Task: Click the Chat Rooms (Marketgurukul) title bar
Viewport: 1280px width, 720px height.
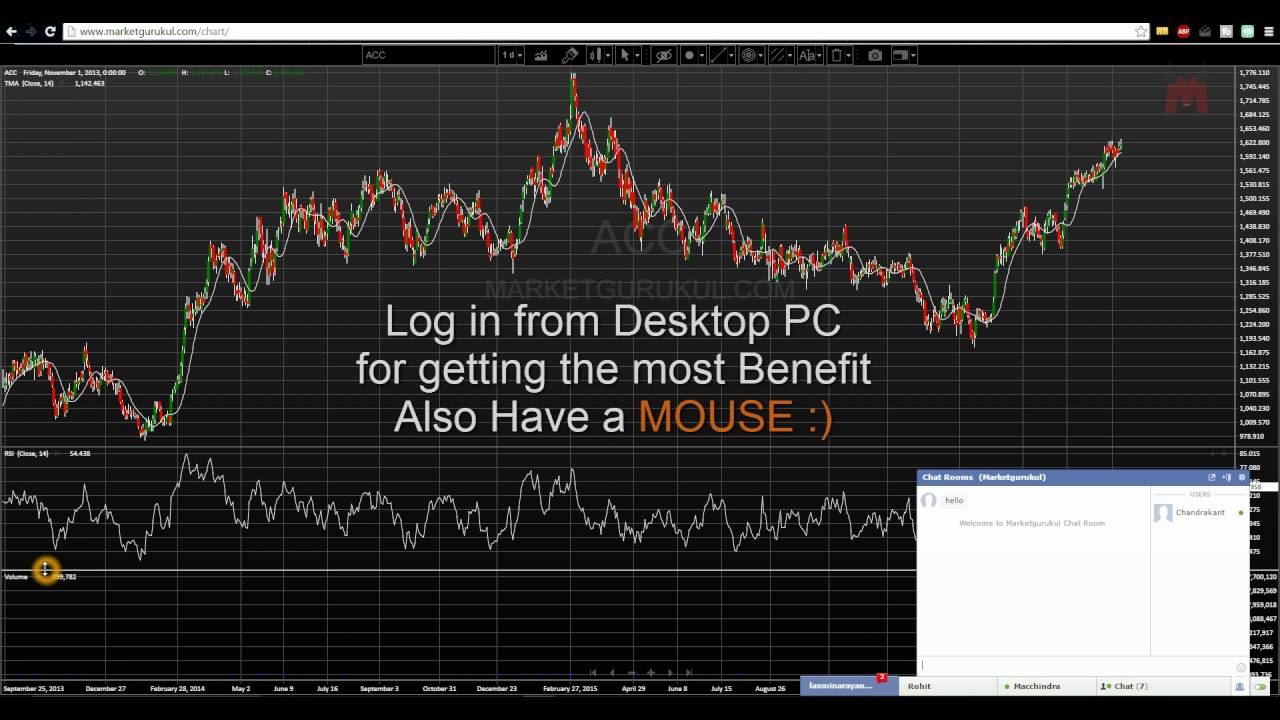Action: click(x=1083, y=477)
